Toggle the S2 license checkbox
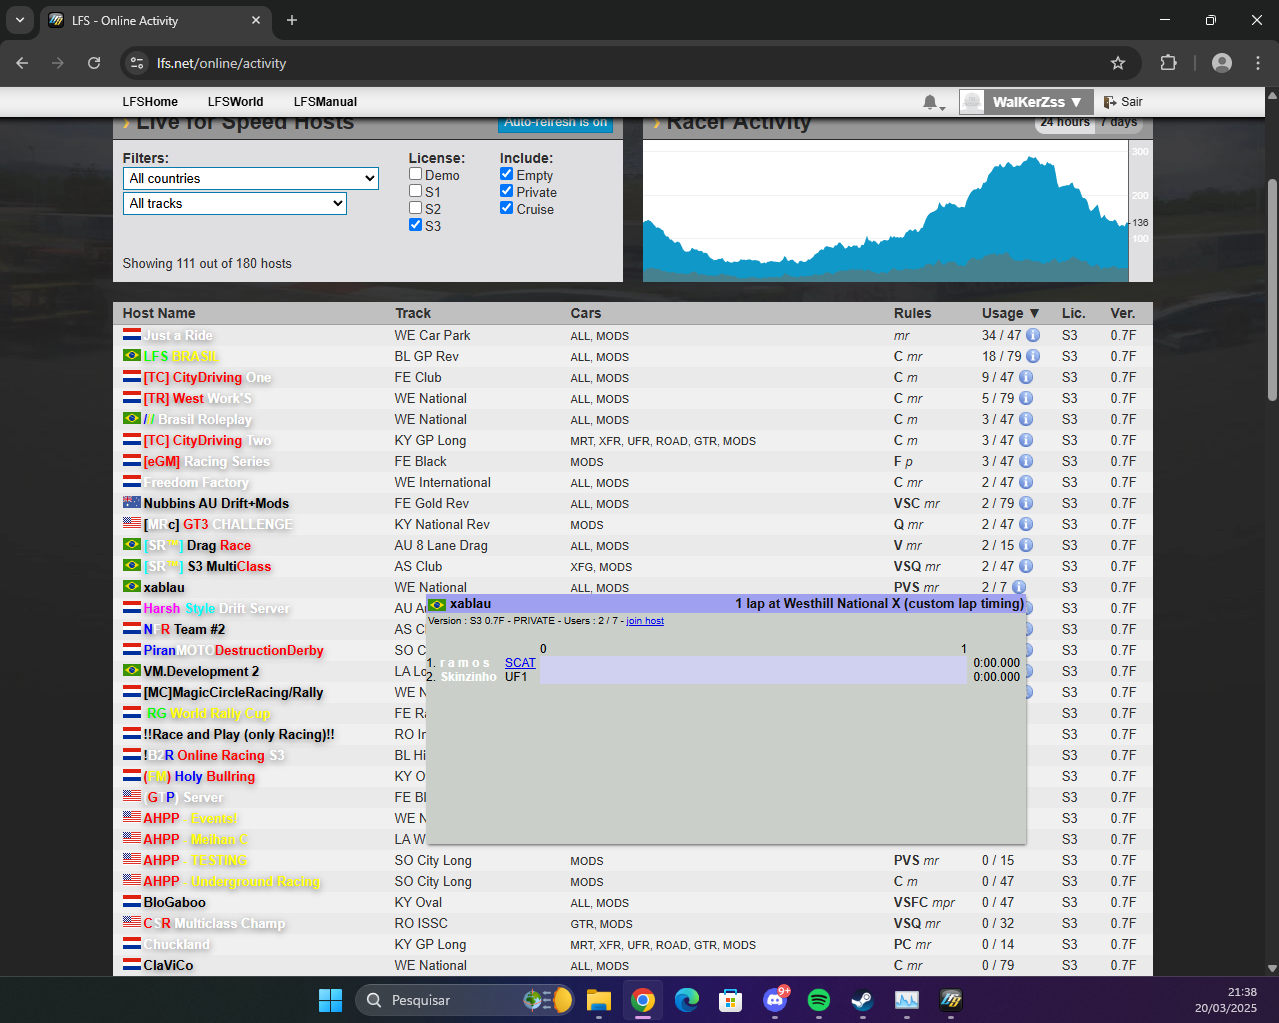 415,208
